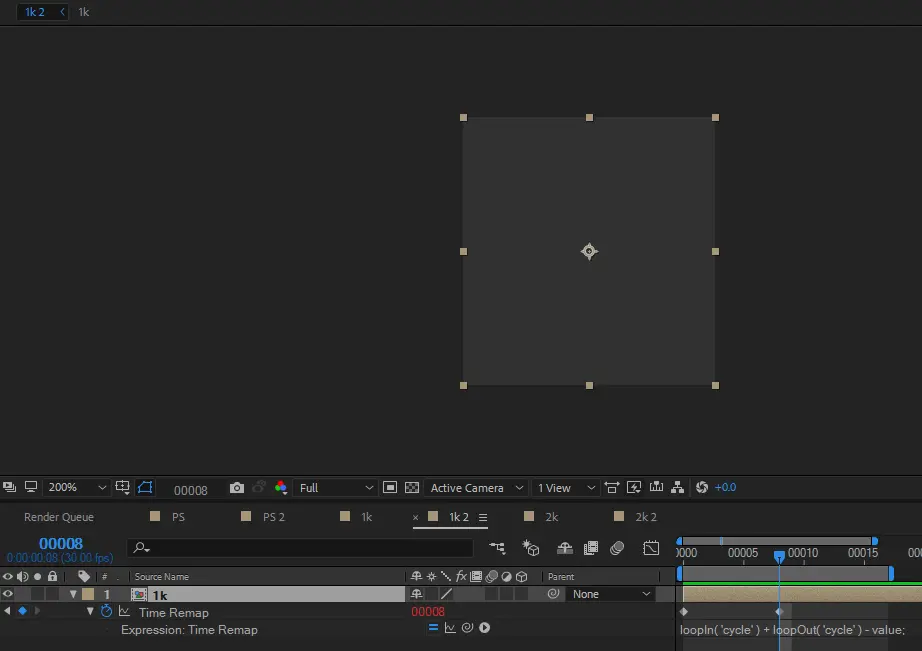The image size is (922, 651).
Task: Click Video eye column header
Action: click(x=8, y=576)
